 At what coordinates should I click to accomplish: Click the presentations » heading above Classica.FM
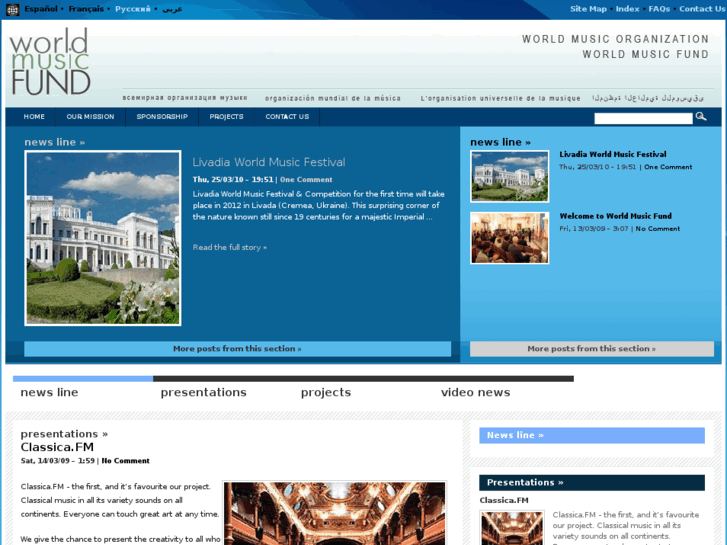coord(64,434)
